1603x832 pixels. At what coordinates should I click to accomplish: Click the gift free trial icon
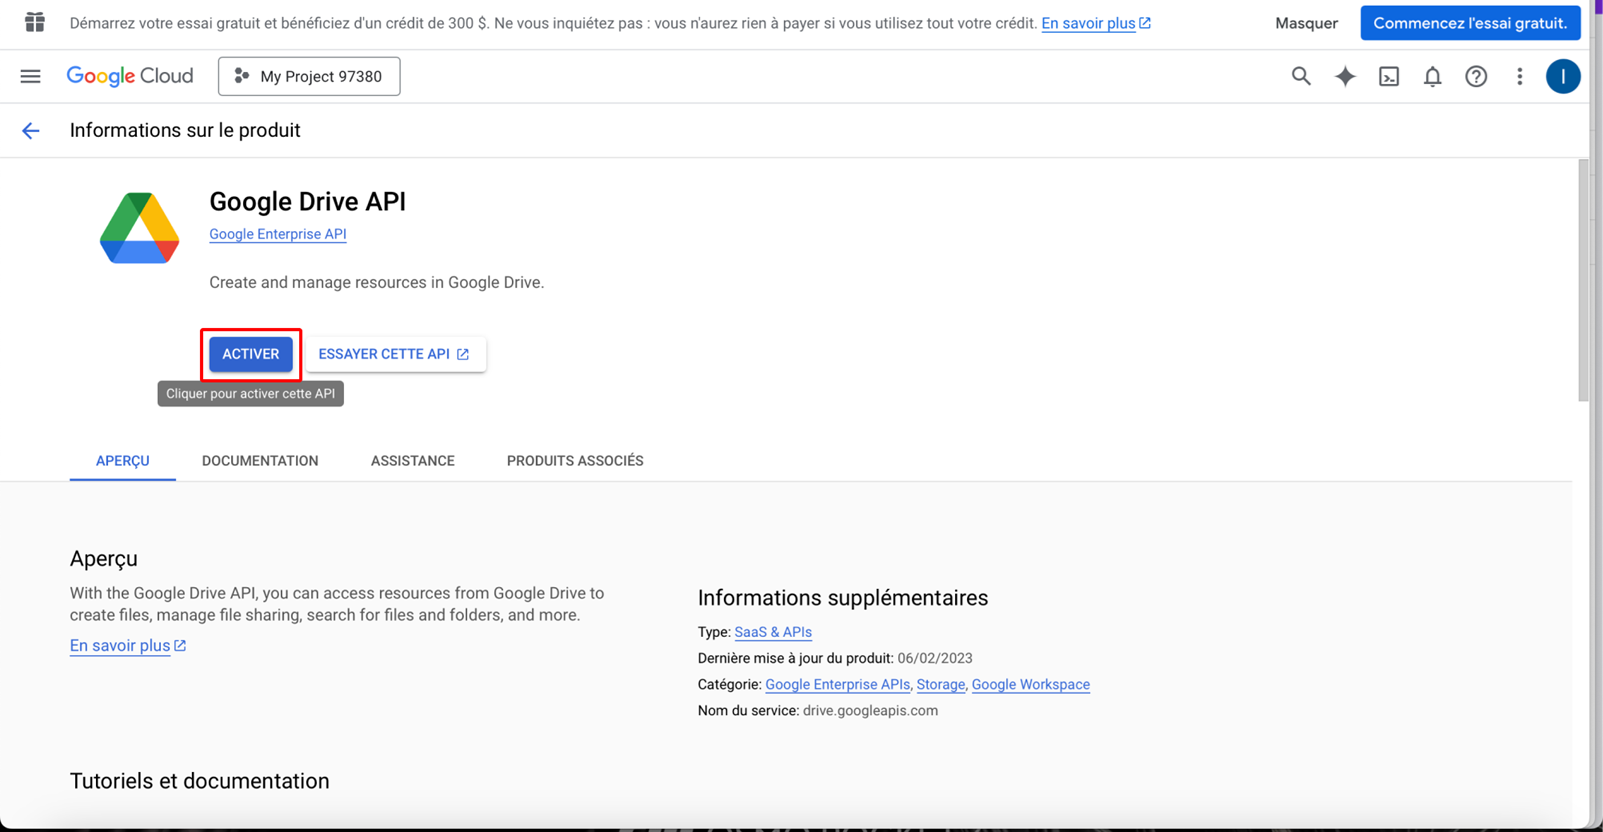pyautogui.click(x=35, y=22)
